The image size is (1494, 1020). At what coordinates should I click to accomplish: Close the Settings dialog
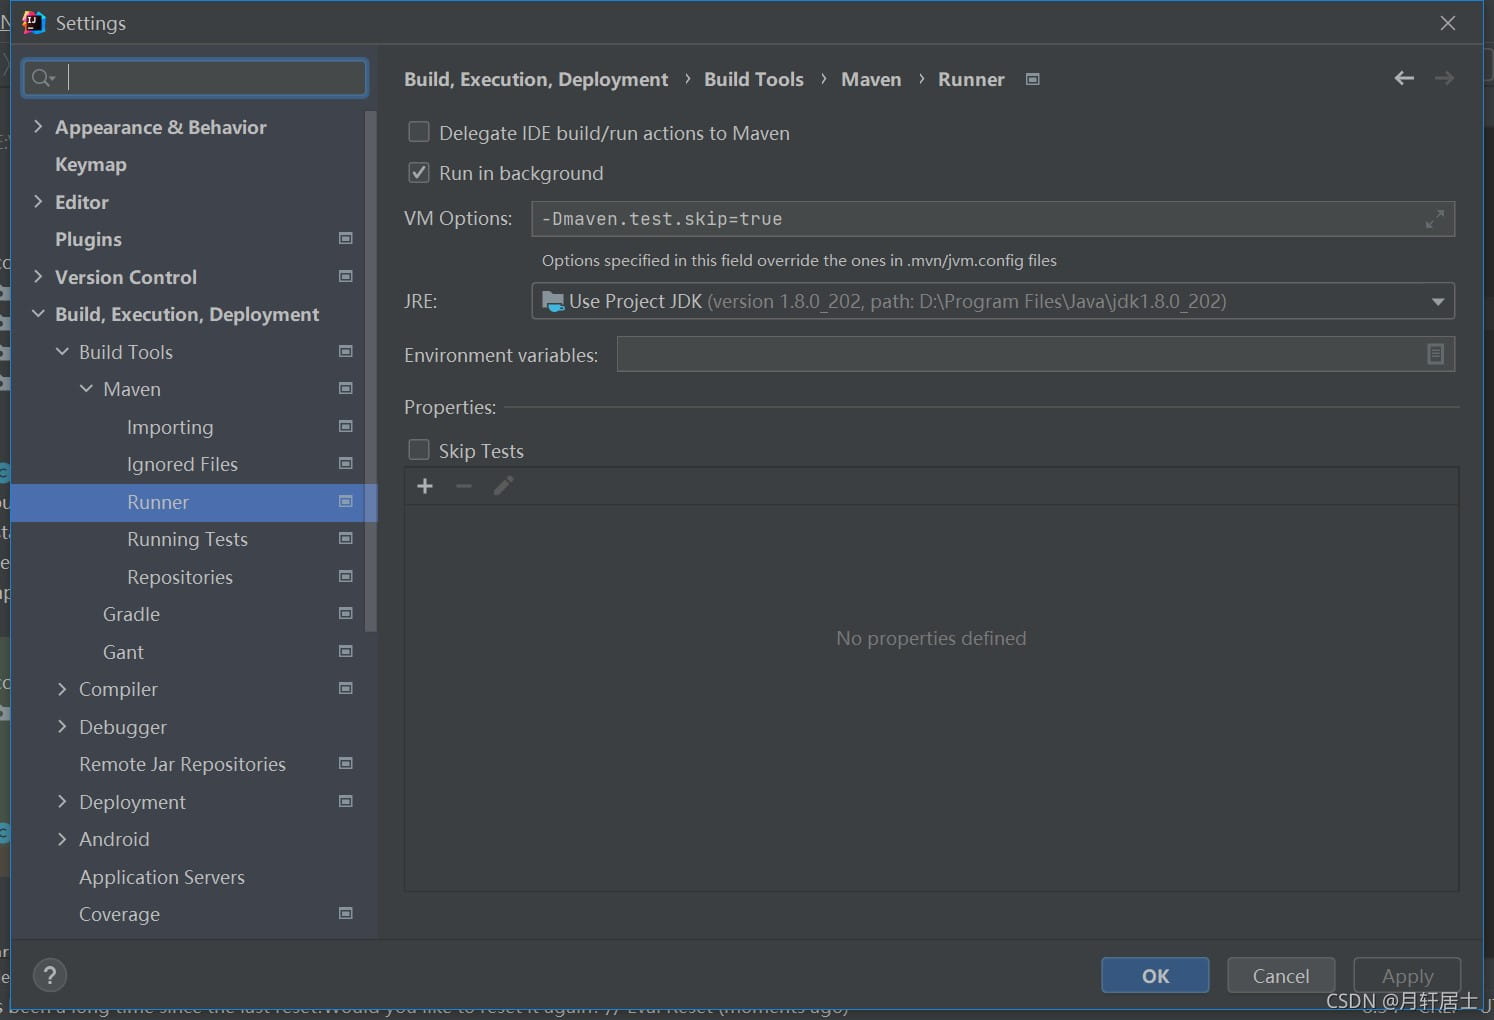1448,22
